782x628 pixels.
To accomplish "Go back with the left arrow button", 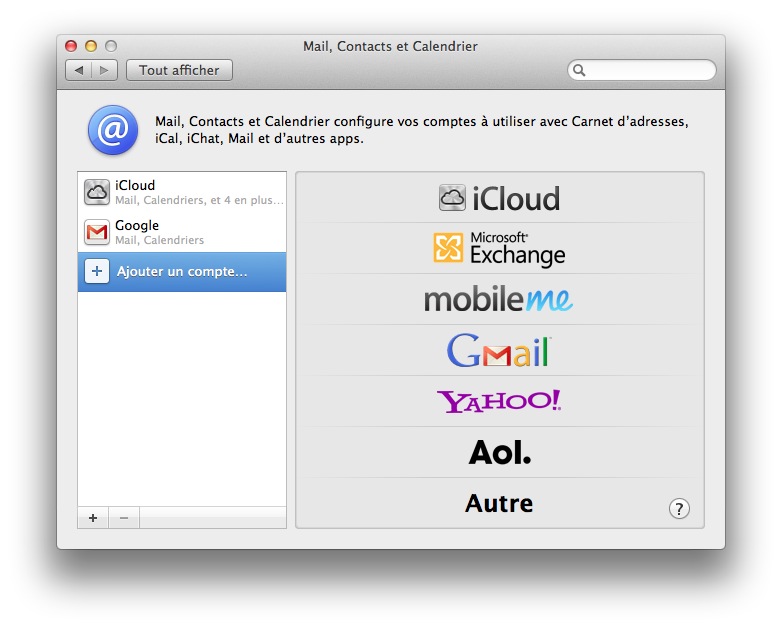I will tap(79, 70).
